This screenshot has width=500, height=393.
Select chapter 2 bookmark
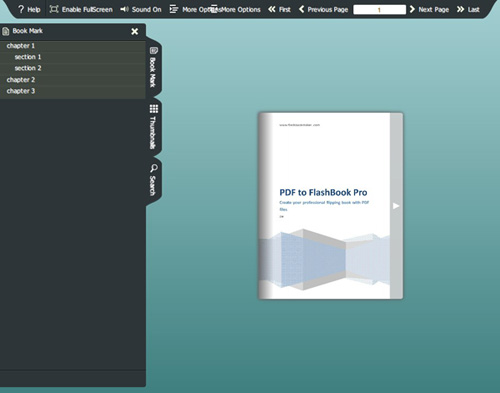coord(73,80)
